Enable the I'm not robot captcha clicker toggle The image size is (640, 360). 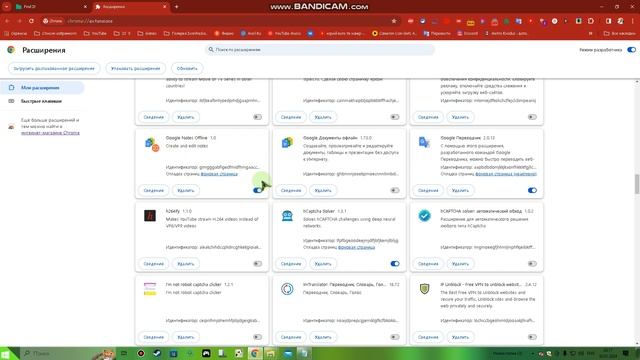tap(258, 337)
